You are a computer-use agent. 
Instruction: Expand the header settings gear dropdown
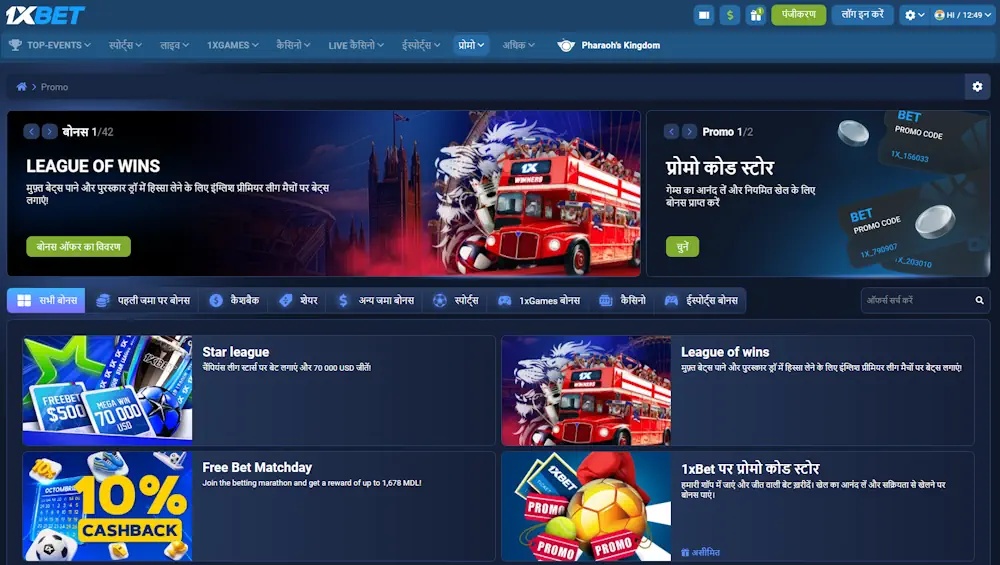pyautogui.click(x=914, y=15)
